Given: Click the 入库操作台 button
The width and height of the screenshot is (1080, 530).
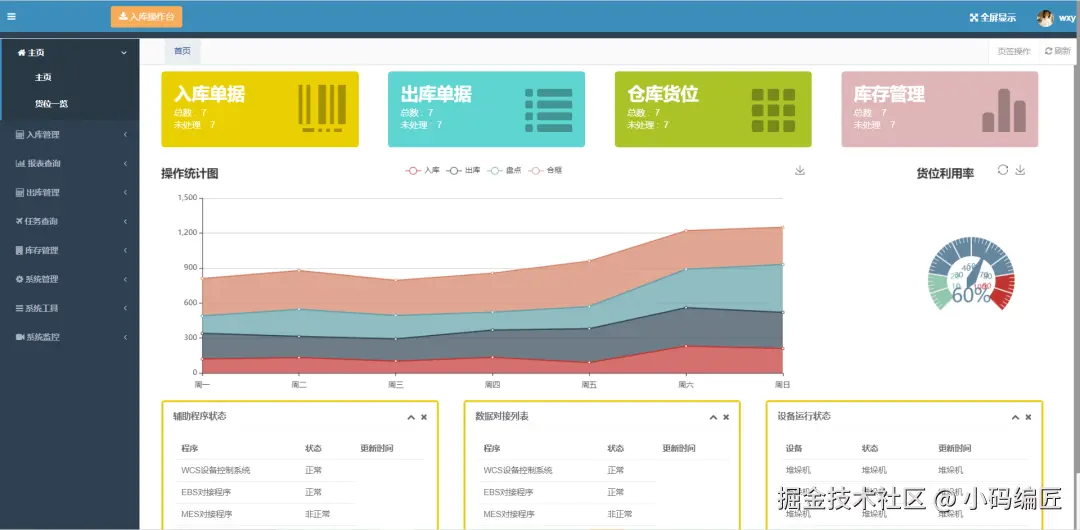Looking at the screenshot, I should [146, 17].
